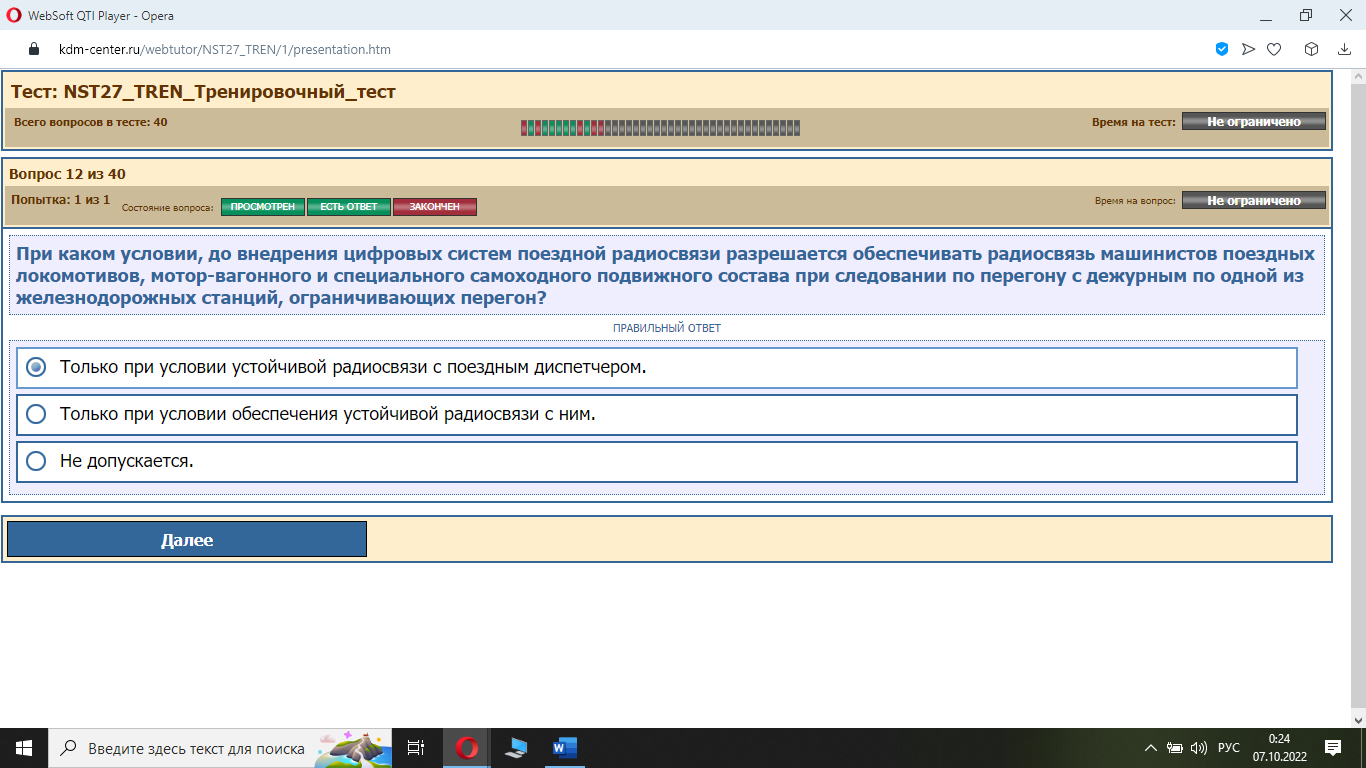Click the test title NST27_TREN heading
This screenshot has width=1366, height=768.
(x=203, y=92)
